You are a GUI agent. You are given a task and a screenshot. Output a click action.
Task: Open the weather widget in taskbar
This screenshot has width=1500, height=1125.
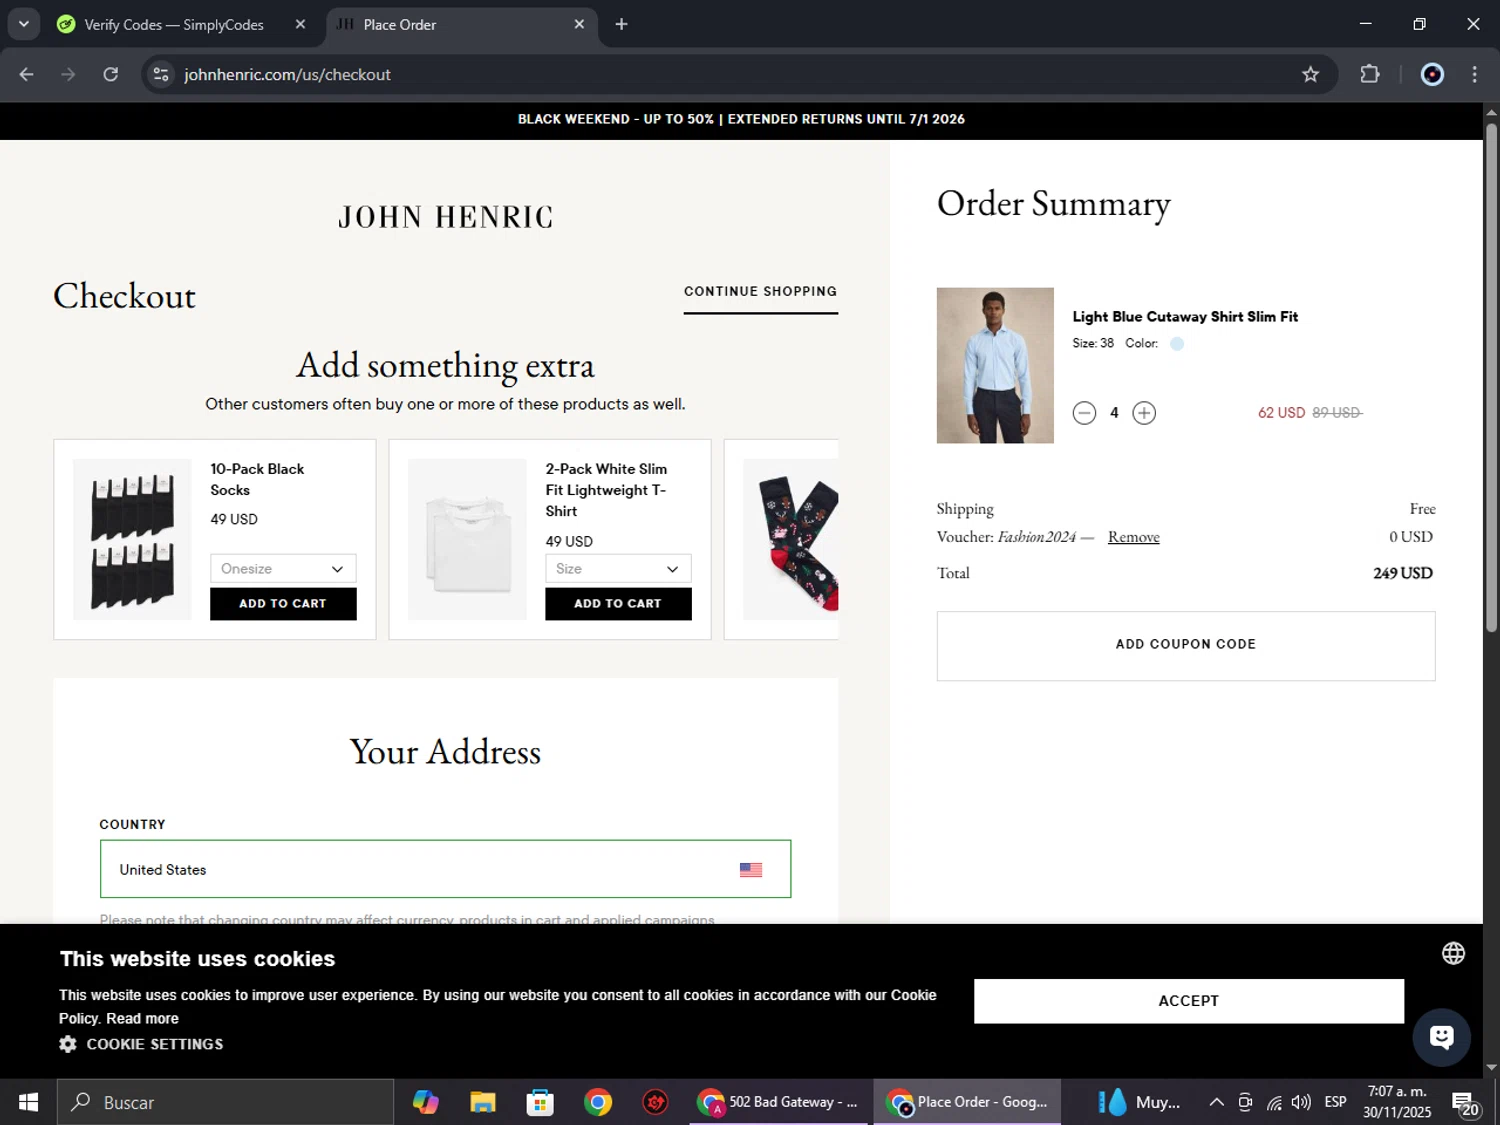click(1140, 1102)
